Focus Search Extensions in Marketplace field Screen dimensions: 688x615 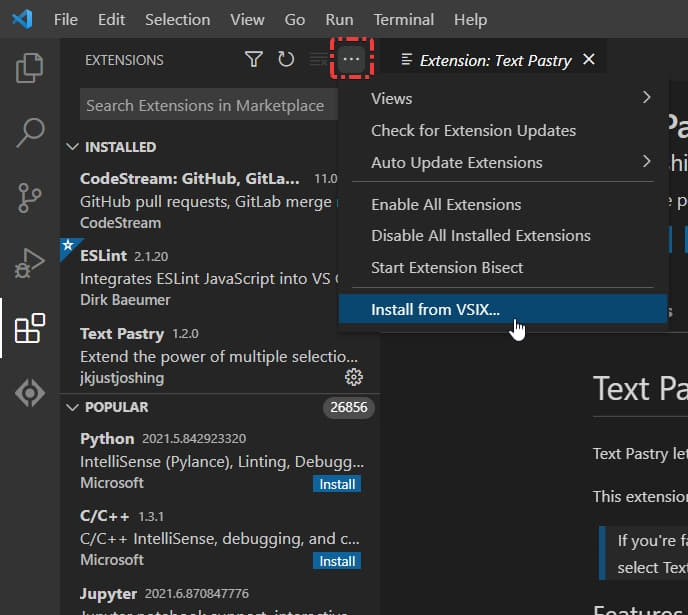tap(209, 105)
